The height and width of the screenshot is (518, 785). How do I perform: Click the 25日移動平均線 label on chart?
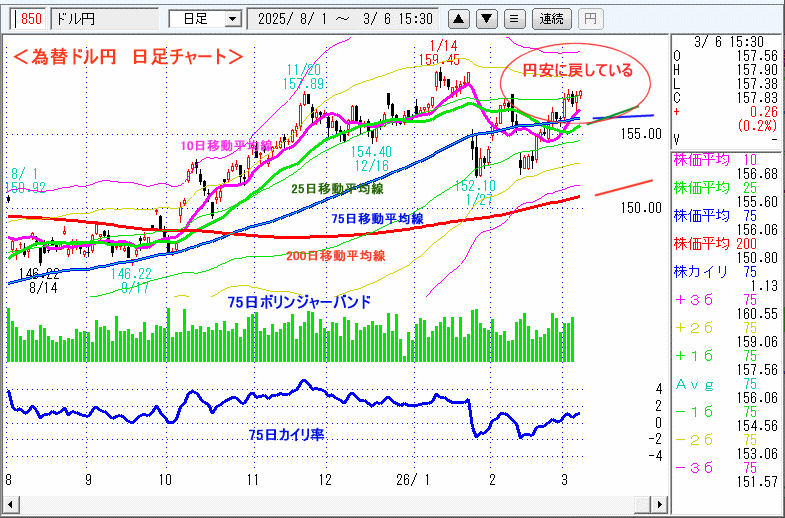(x=337, y=189)
